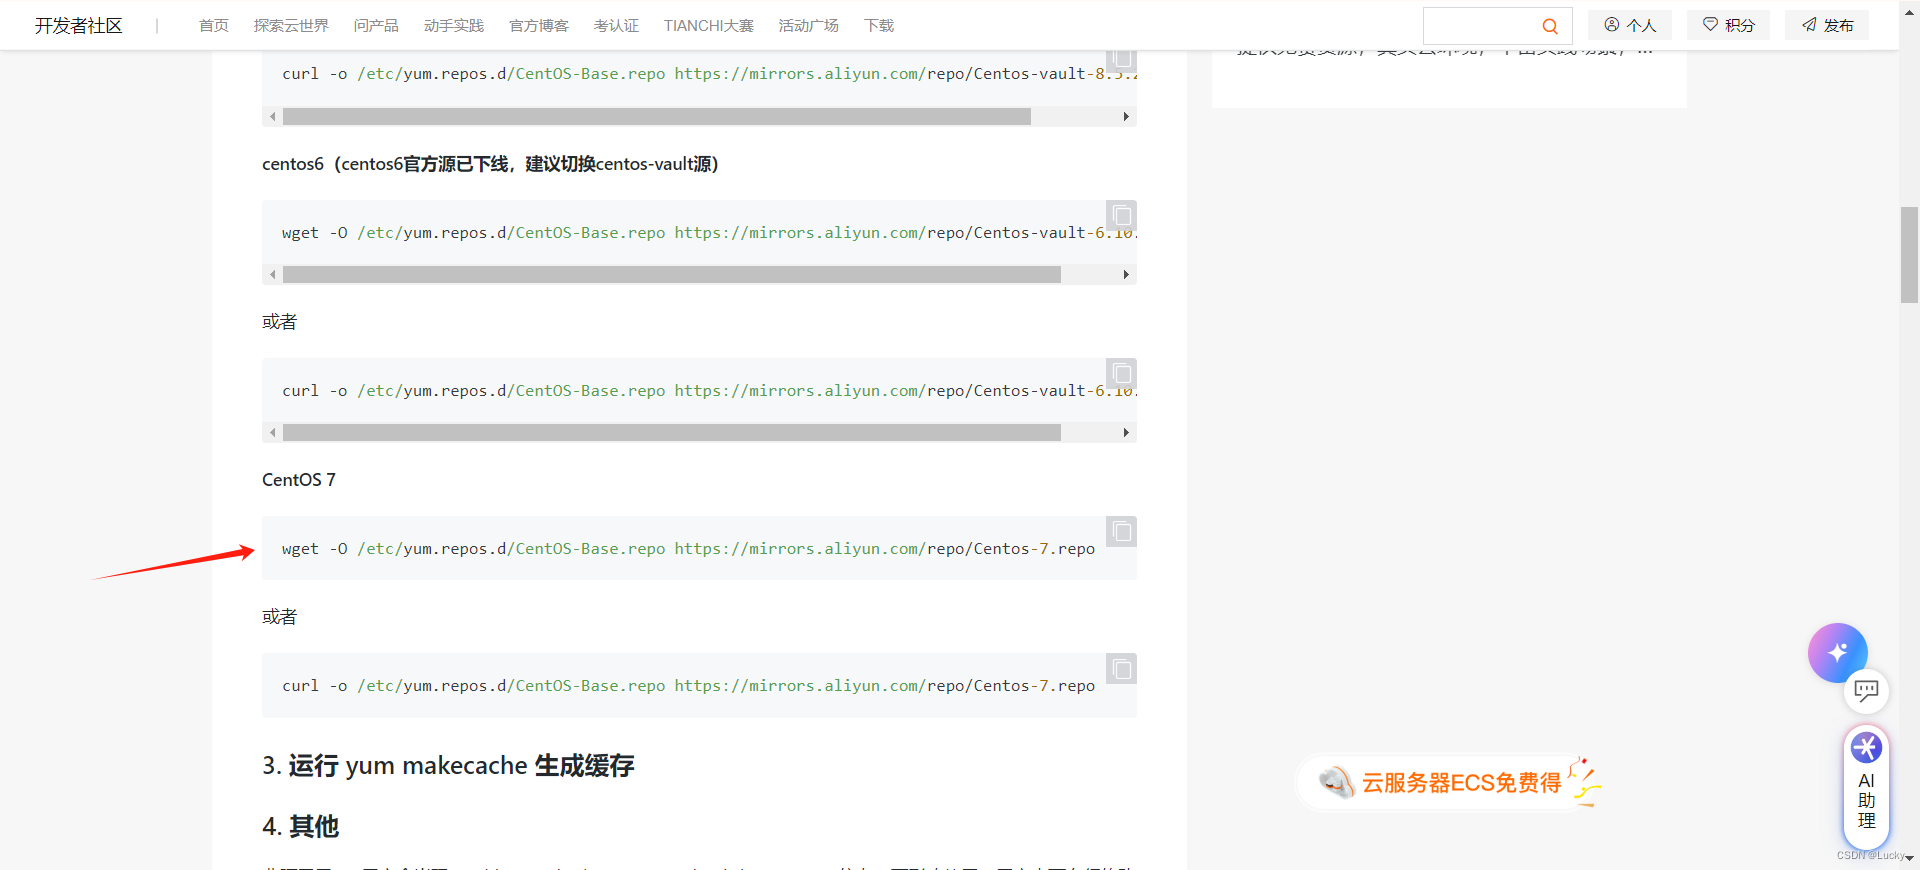The image size is (1920, 870).
Task: Click the 云服务器ECS免费得 promo banner
Action: coord(1460,783)
